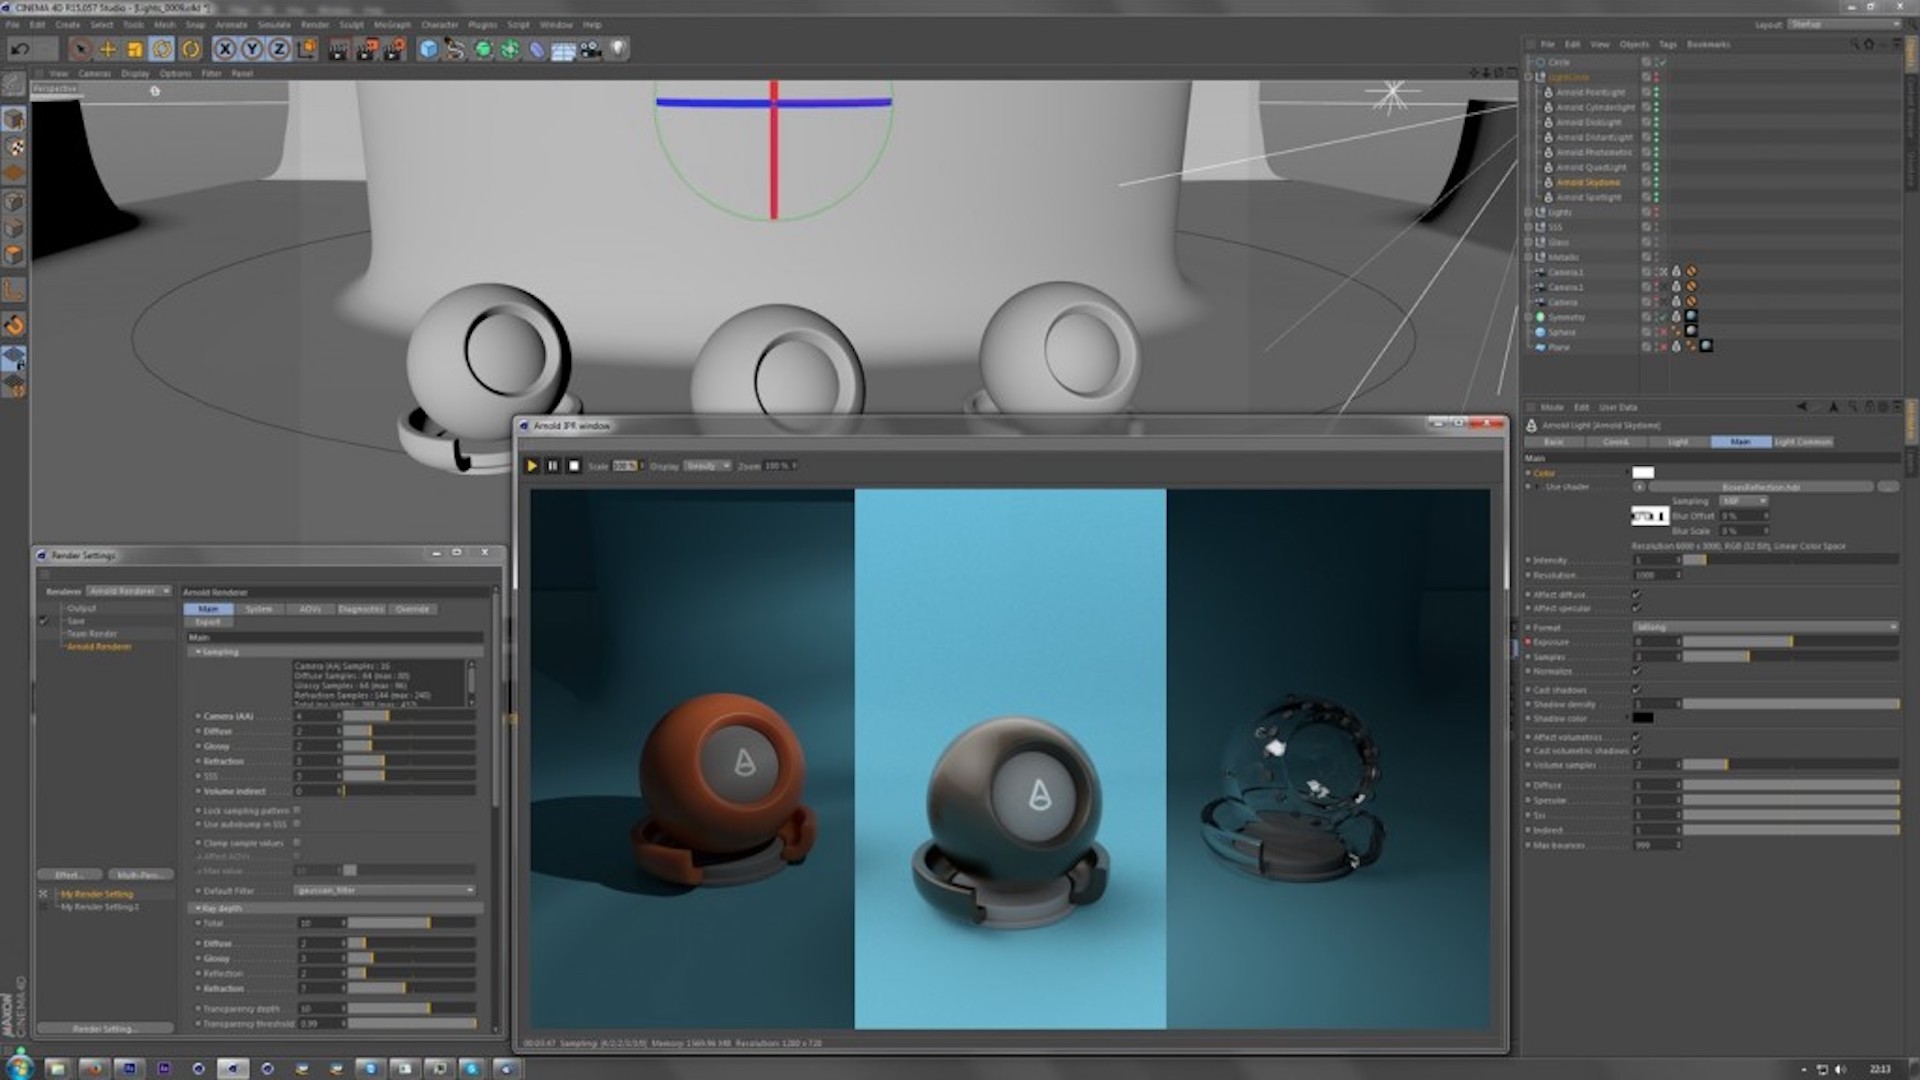Toggle the Affect volumetrics checkbox

tap(1637, 737)
